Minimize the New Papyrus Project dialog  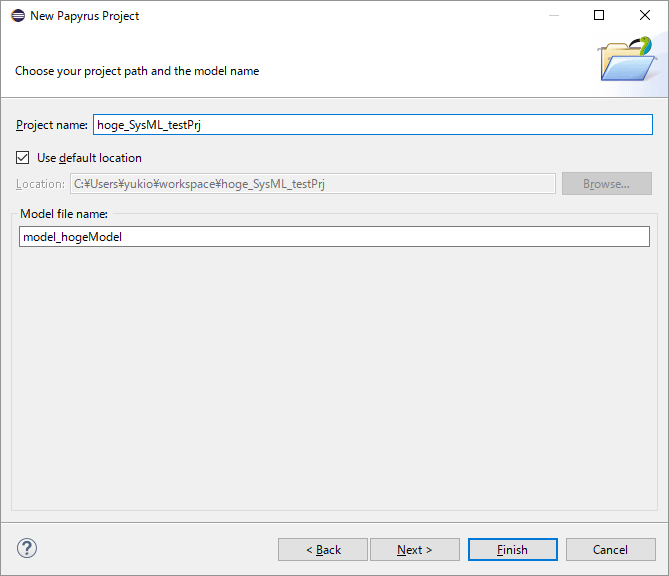tap(553, 16)
